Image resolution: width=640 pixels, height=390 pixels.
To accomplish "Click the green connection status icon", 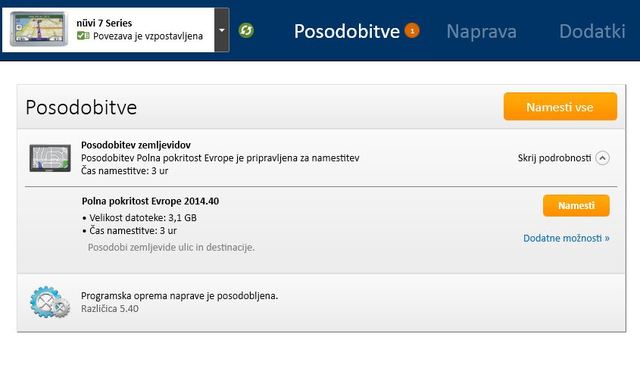I will click(83, 36).
